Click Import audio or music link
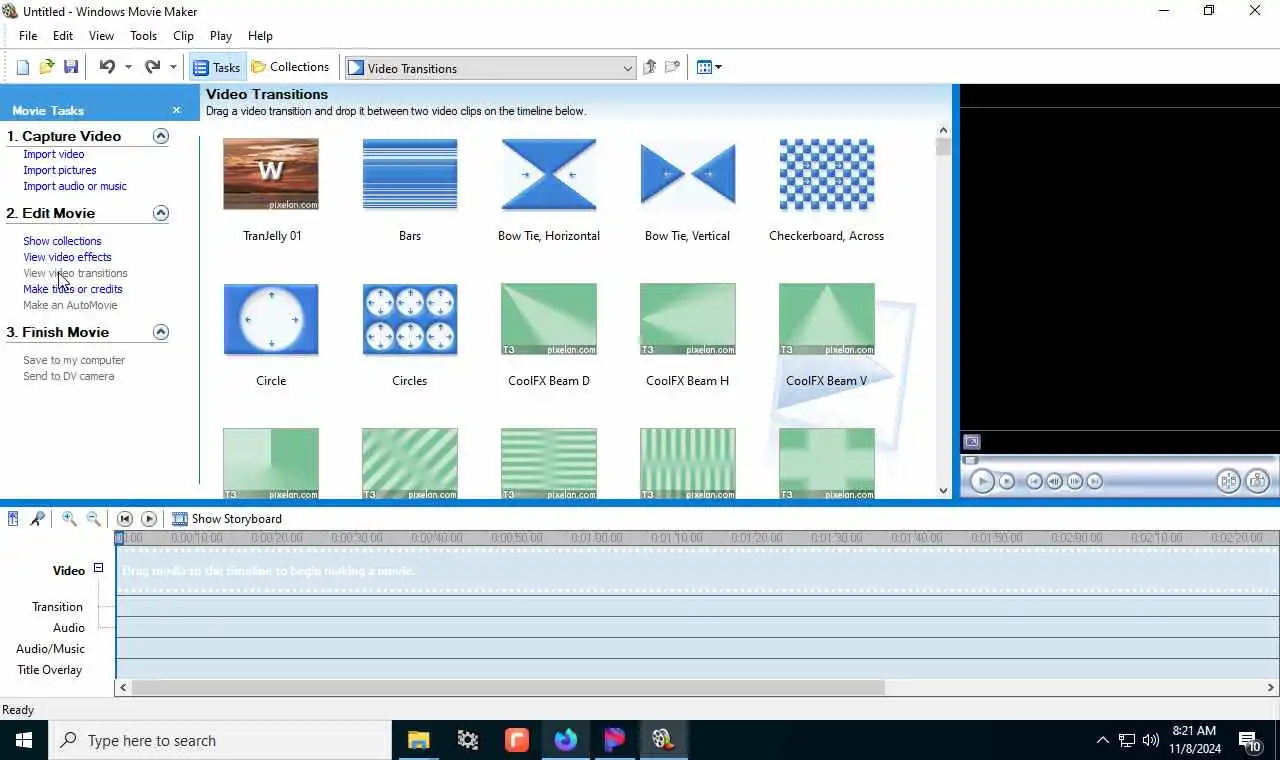This screenshot has height=760, width=1280. pyautogui.click(x=75, y=186)
